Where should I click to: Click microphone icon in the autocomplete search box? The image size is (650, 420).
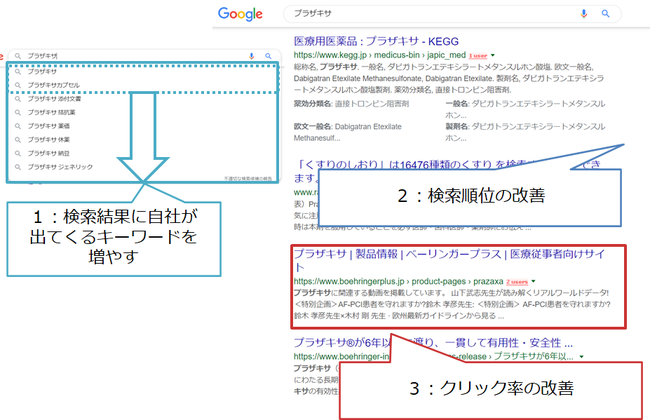pyautogui.click(x=251, y=56)
